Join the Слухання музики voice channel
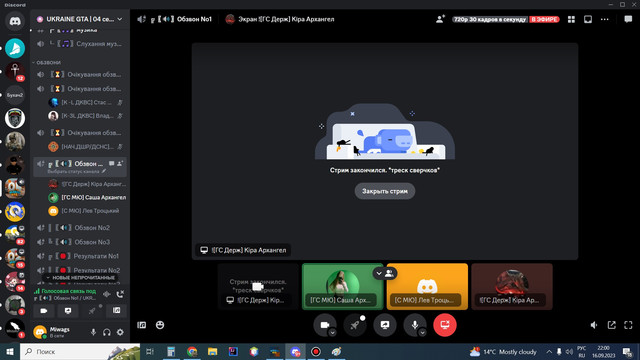 point(81,44)
